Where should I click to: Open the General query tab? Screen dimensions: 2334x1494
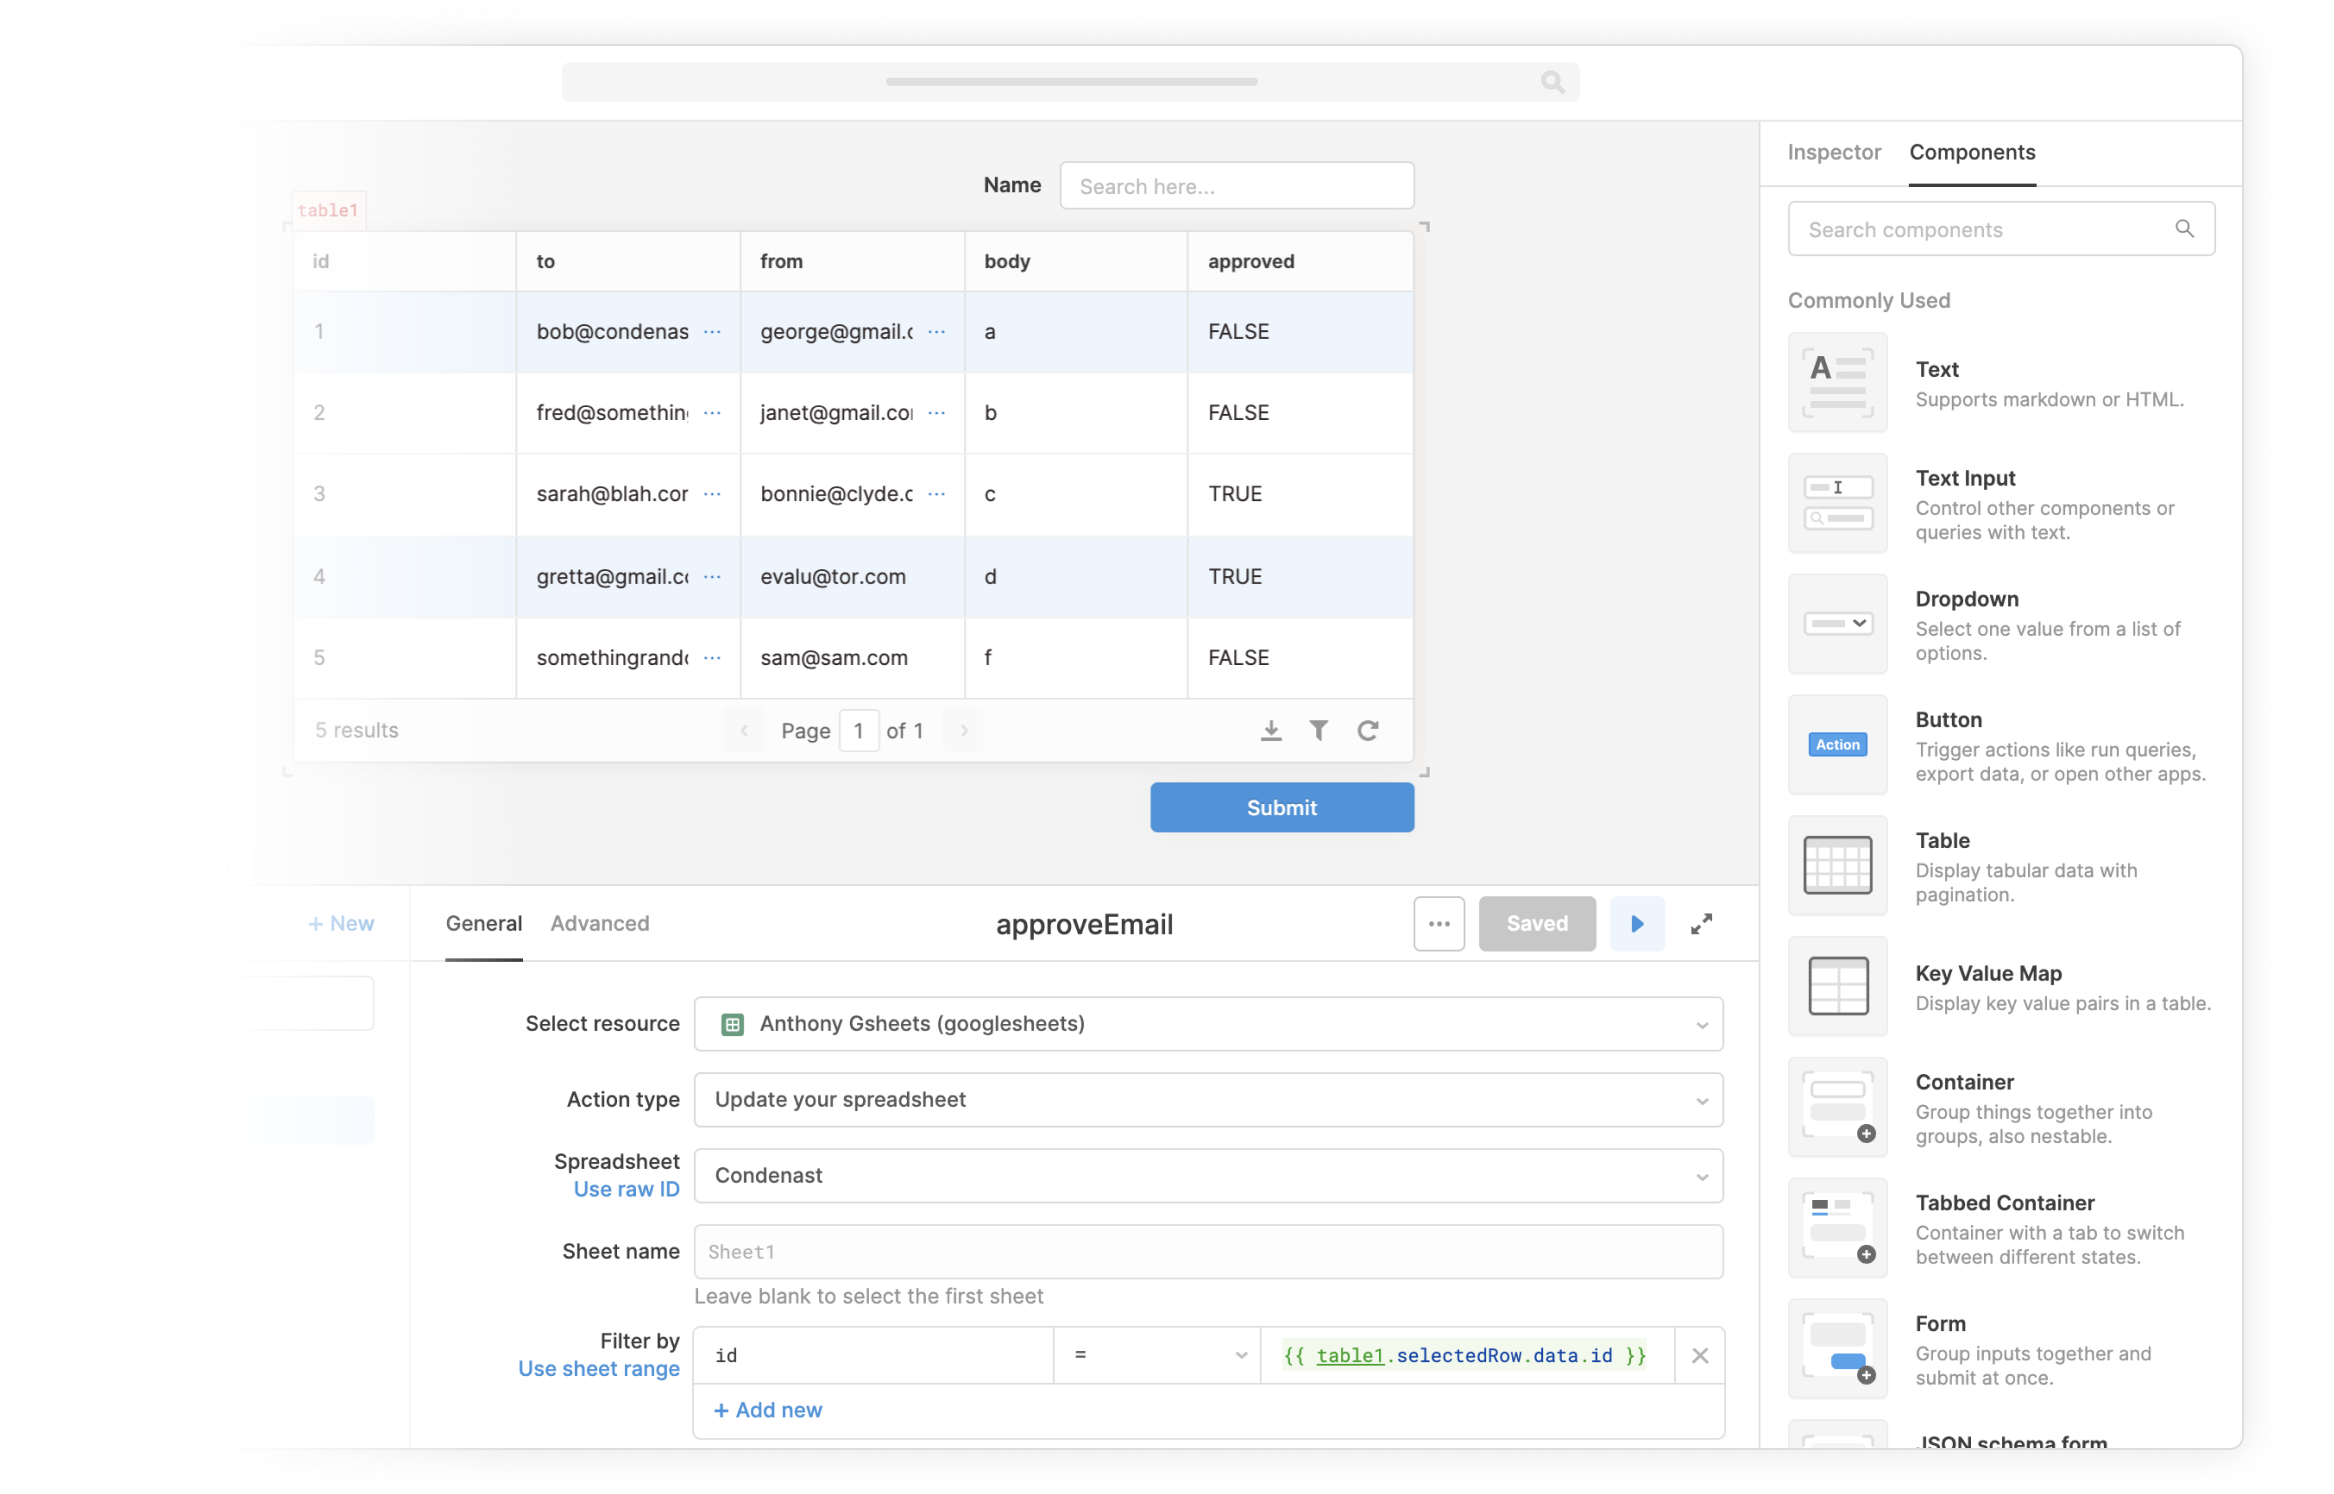click(484, 924)
